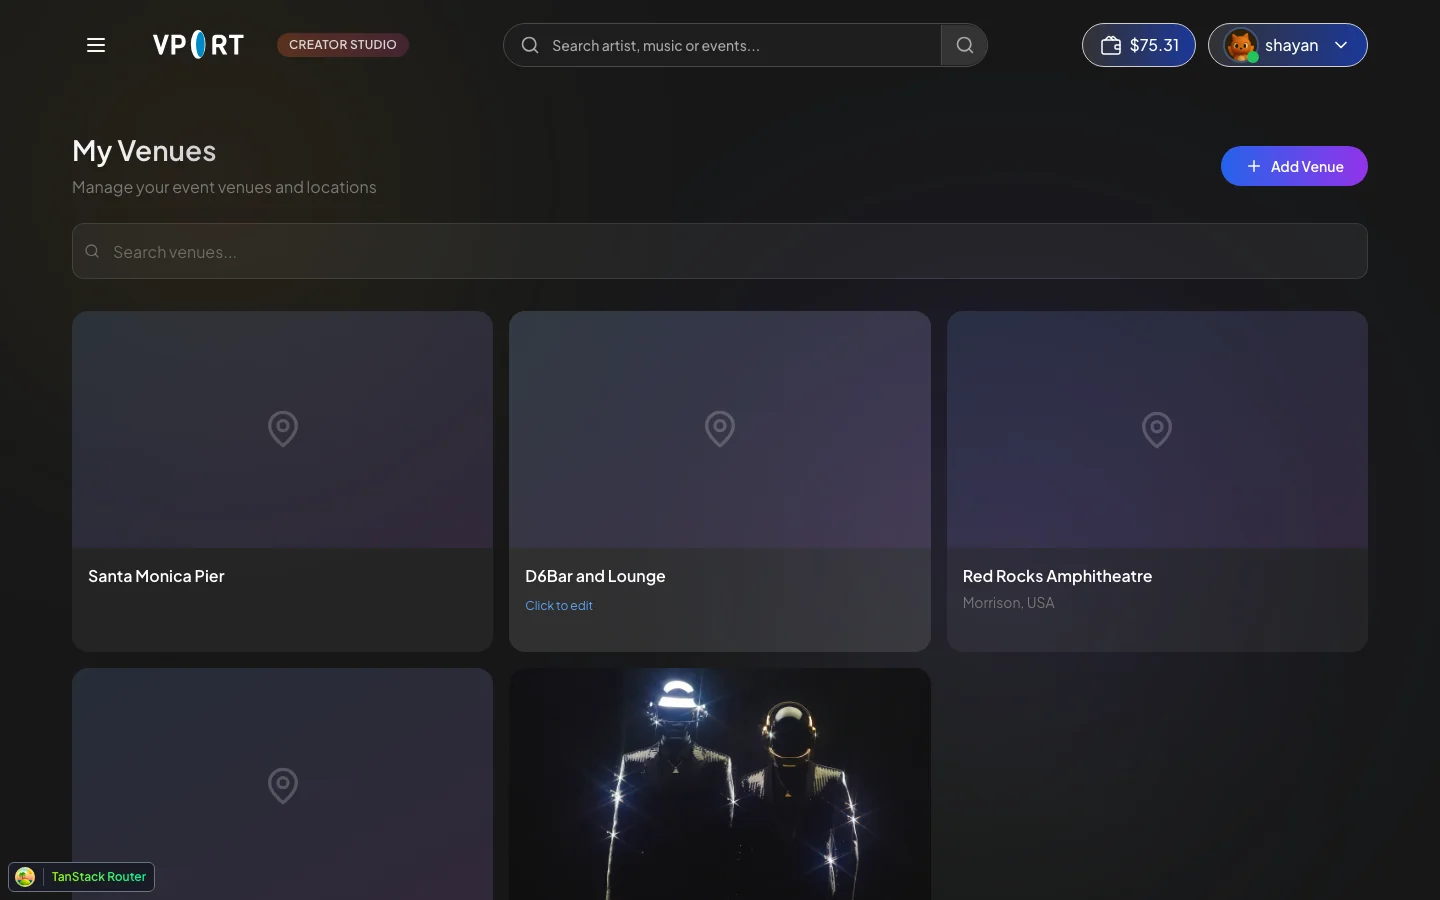
Task: Open the Red Rocks Amphitheatre venue title
Action: [x=1057, y=576]
